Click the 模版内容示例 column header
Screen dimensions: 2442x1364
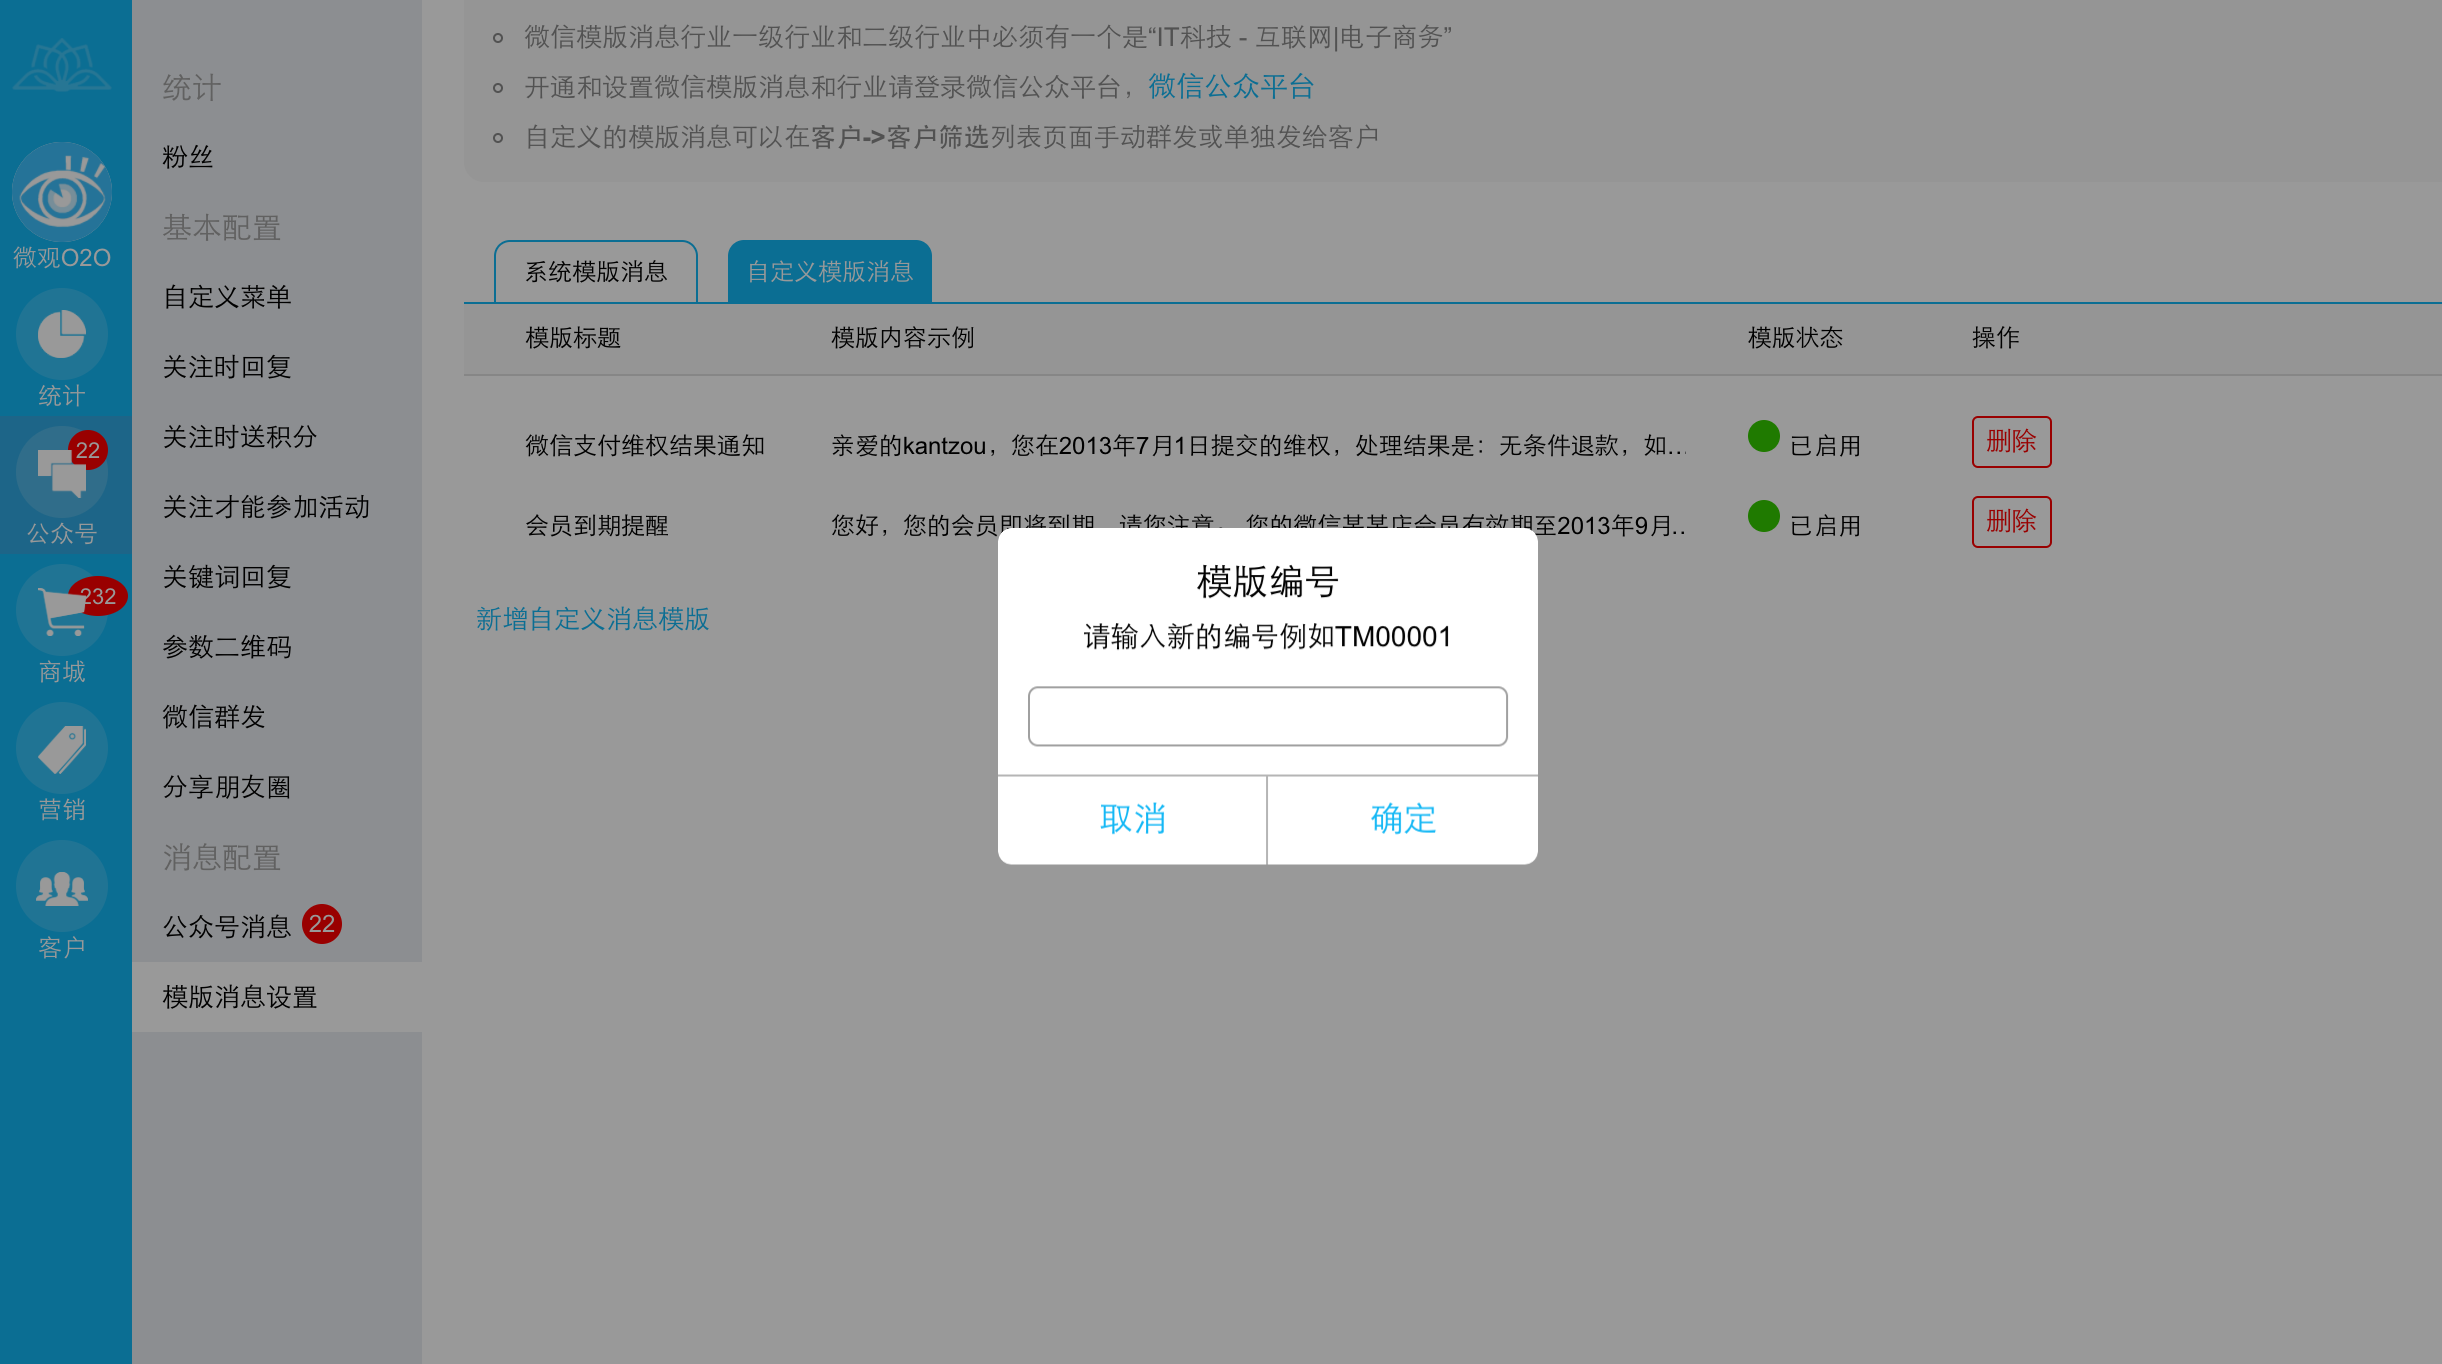(x=903, y=338)
